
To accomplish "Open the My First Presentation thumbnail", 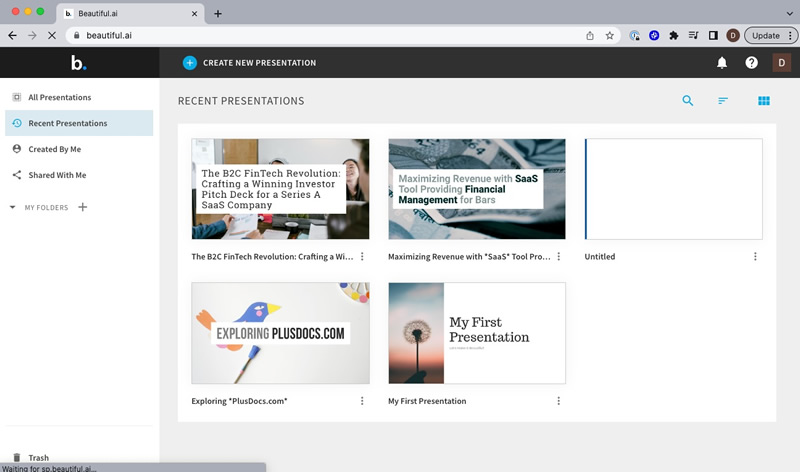I will point(477,333).
